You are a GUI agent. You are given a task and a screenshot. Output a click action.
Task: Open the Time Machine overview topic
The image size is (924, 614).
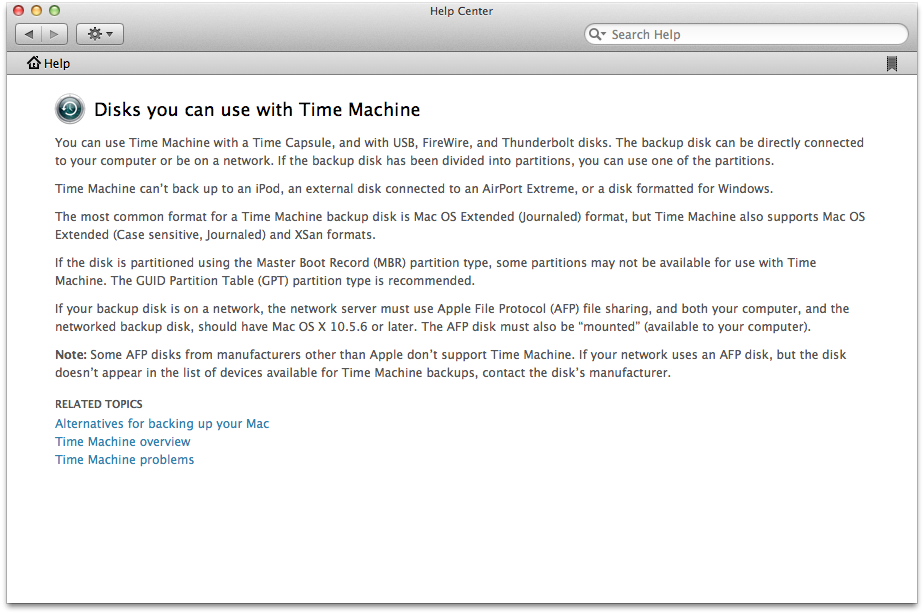click(x=123, y=441)
